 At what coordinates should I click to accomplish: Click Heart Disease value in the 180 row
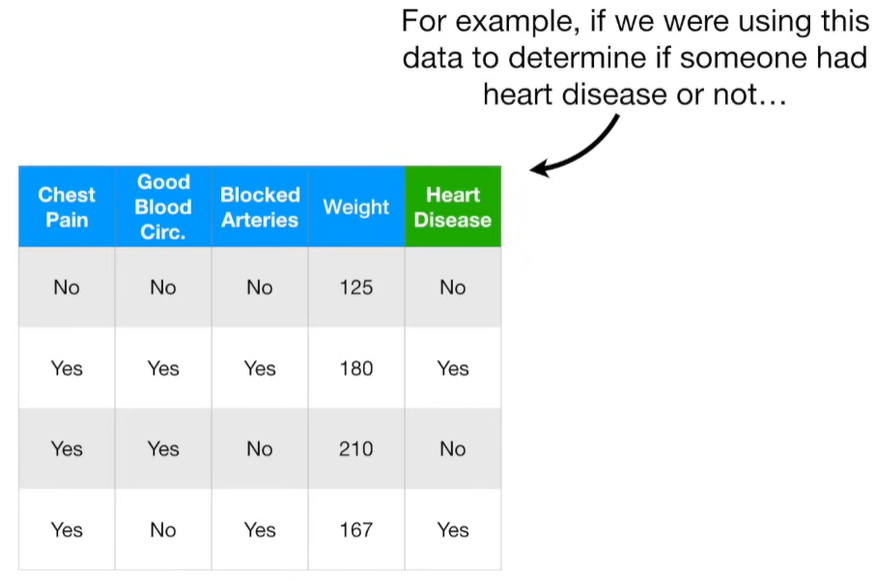point(452,369)
